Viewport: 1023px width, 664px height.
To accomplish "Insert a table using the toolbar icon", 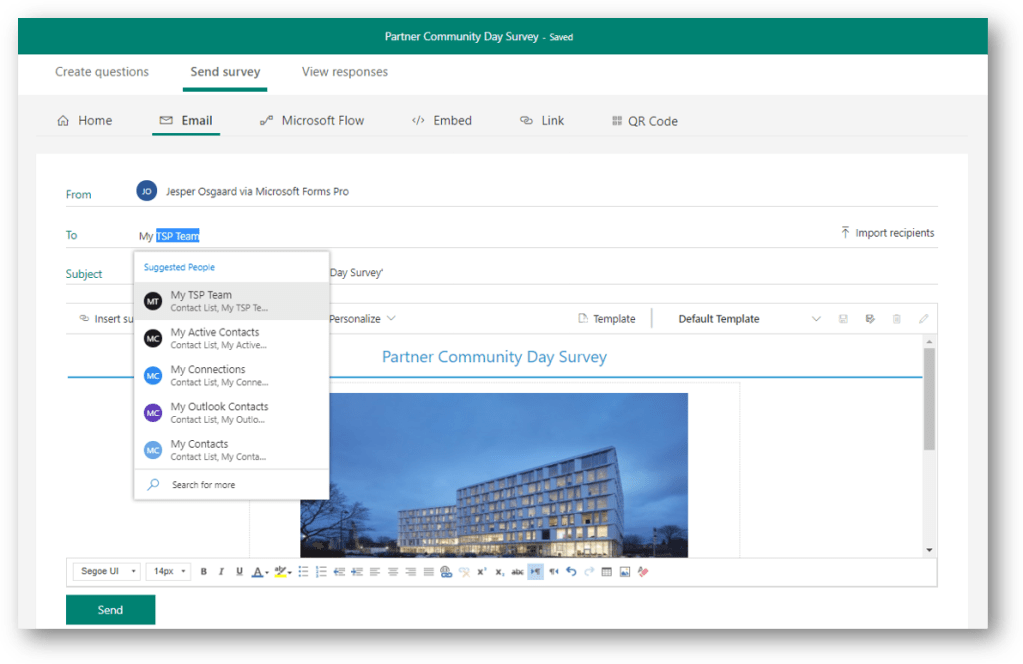I will 607,572.
